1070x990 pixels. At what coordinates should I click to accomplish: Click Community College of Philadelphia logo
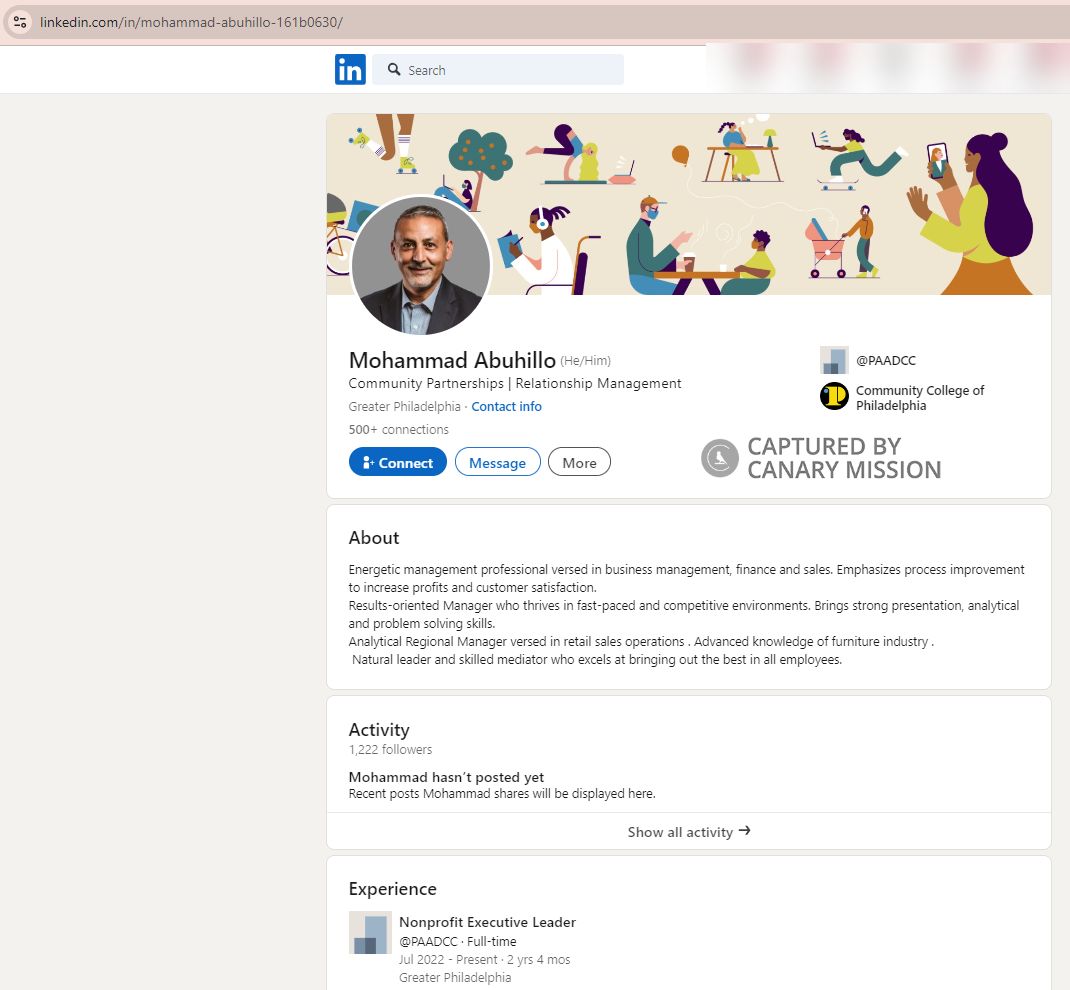point(834,397)
